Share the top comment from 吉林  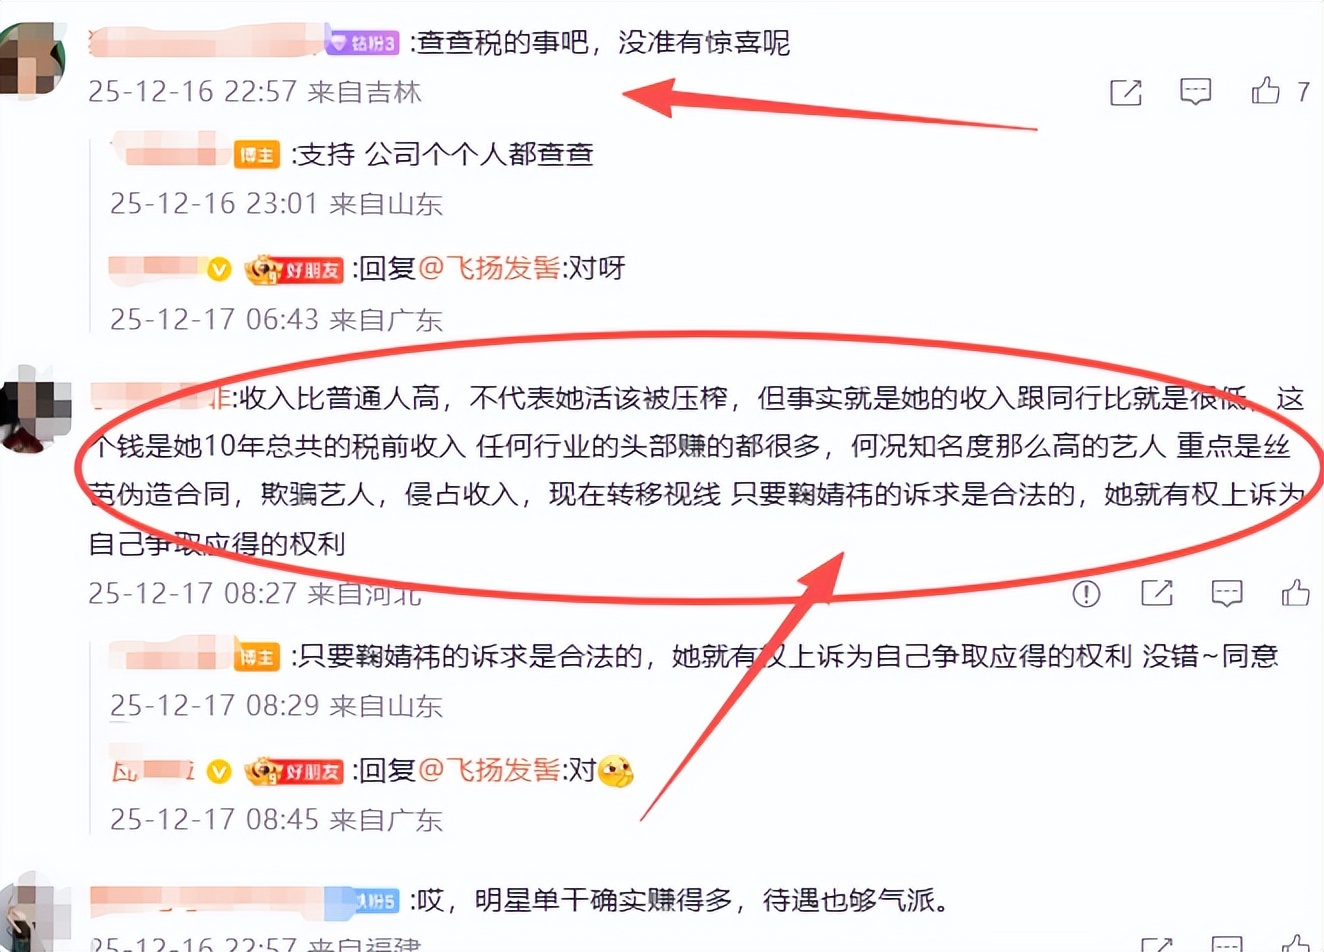point(1126,92)
